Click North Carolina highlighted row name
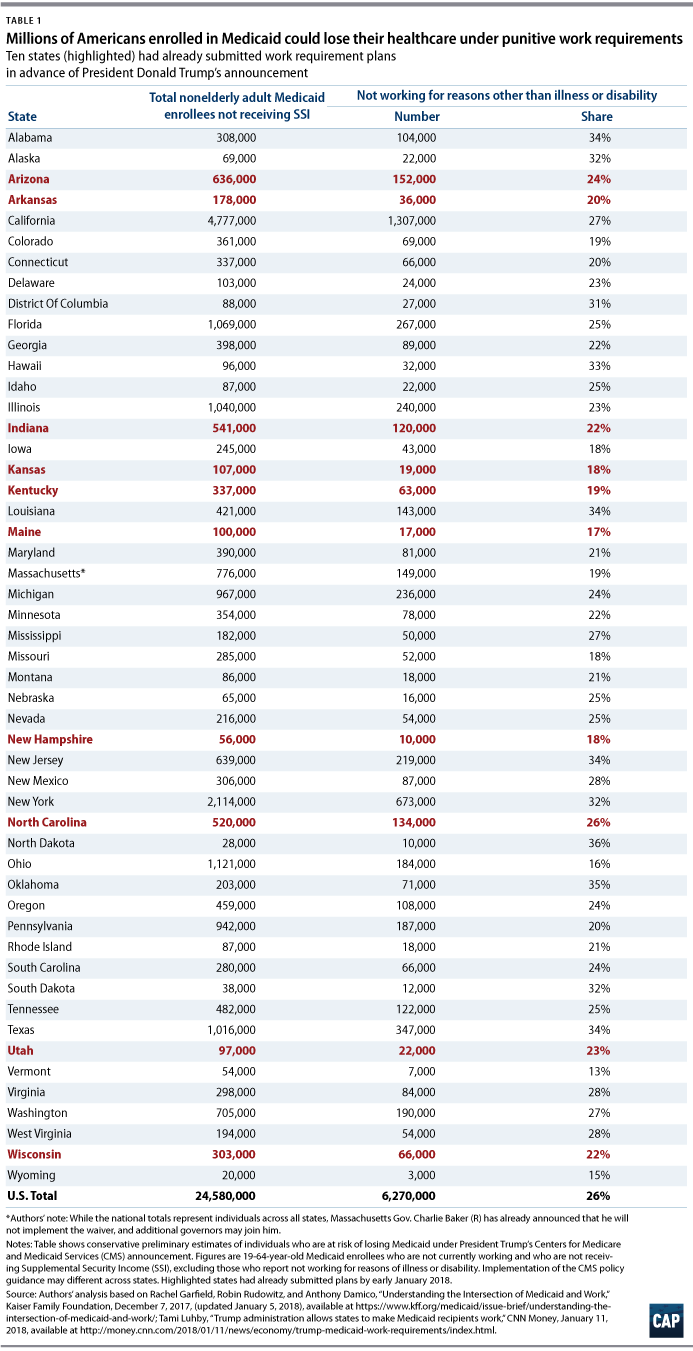This screenshot has height=1351, width=693. [x=47, y=822]
